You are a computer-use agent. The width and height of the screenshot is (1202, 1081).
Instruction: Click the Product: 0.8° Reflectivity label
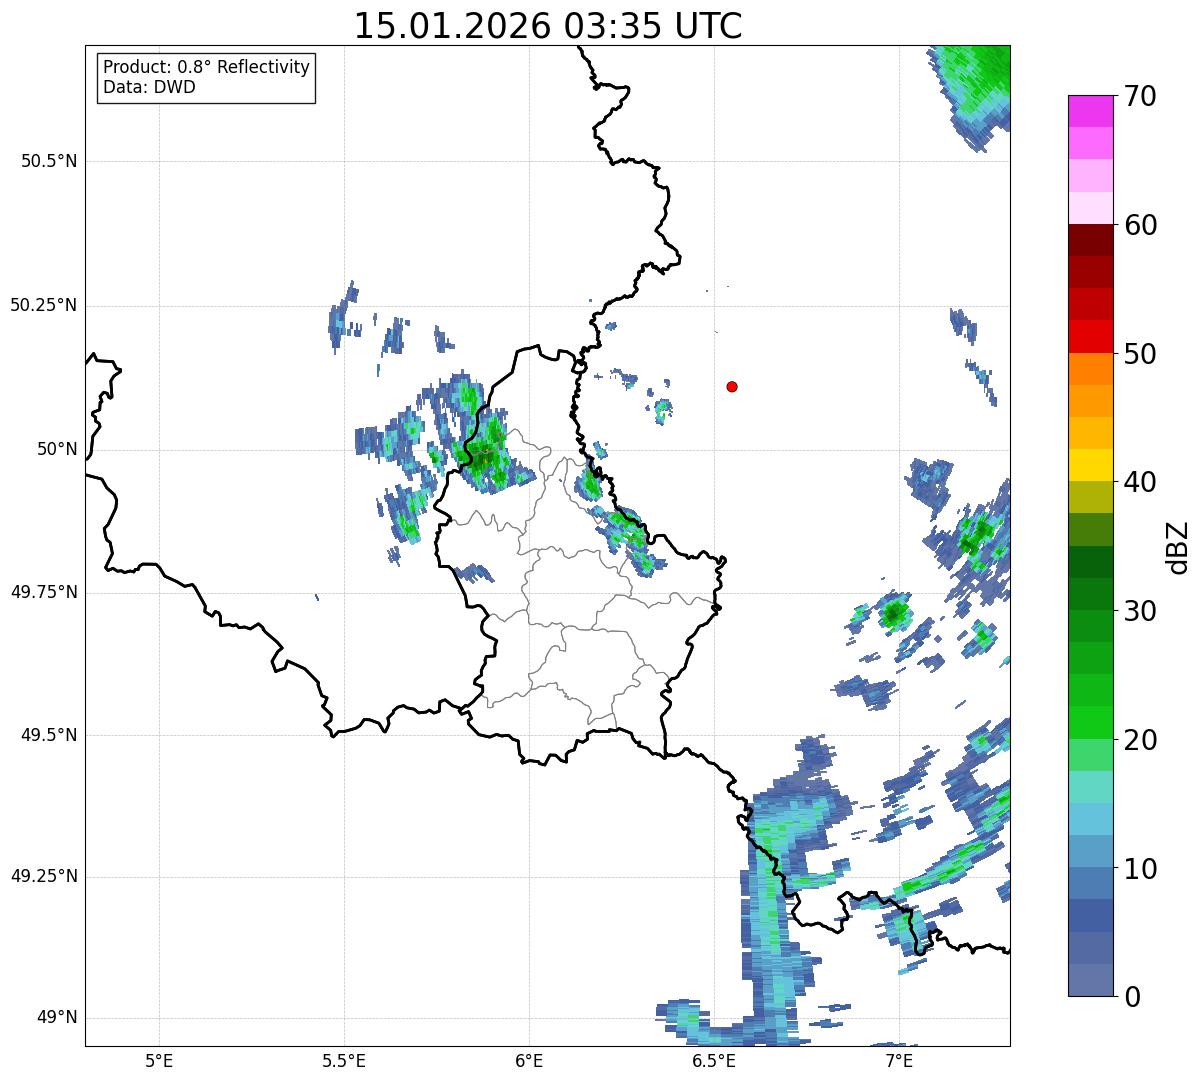[x=207, y=67]
